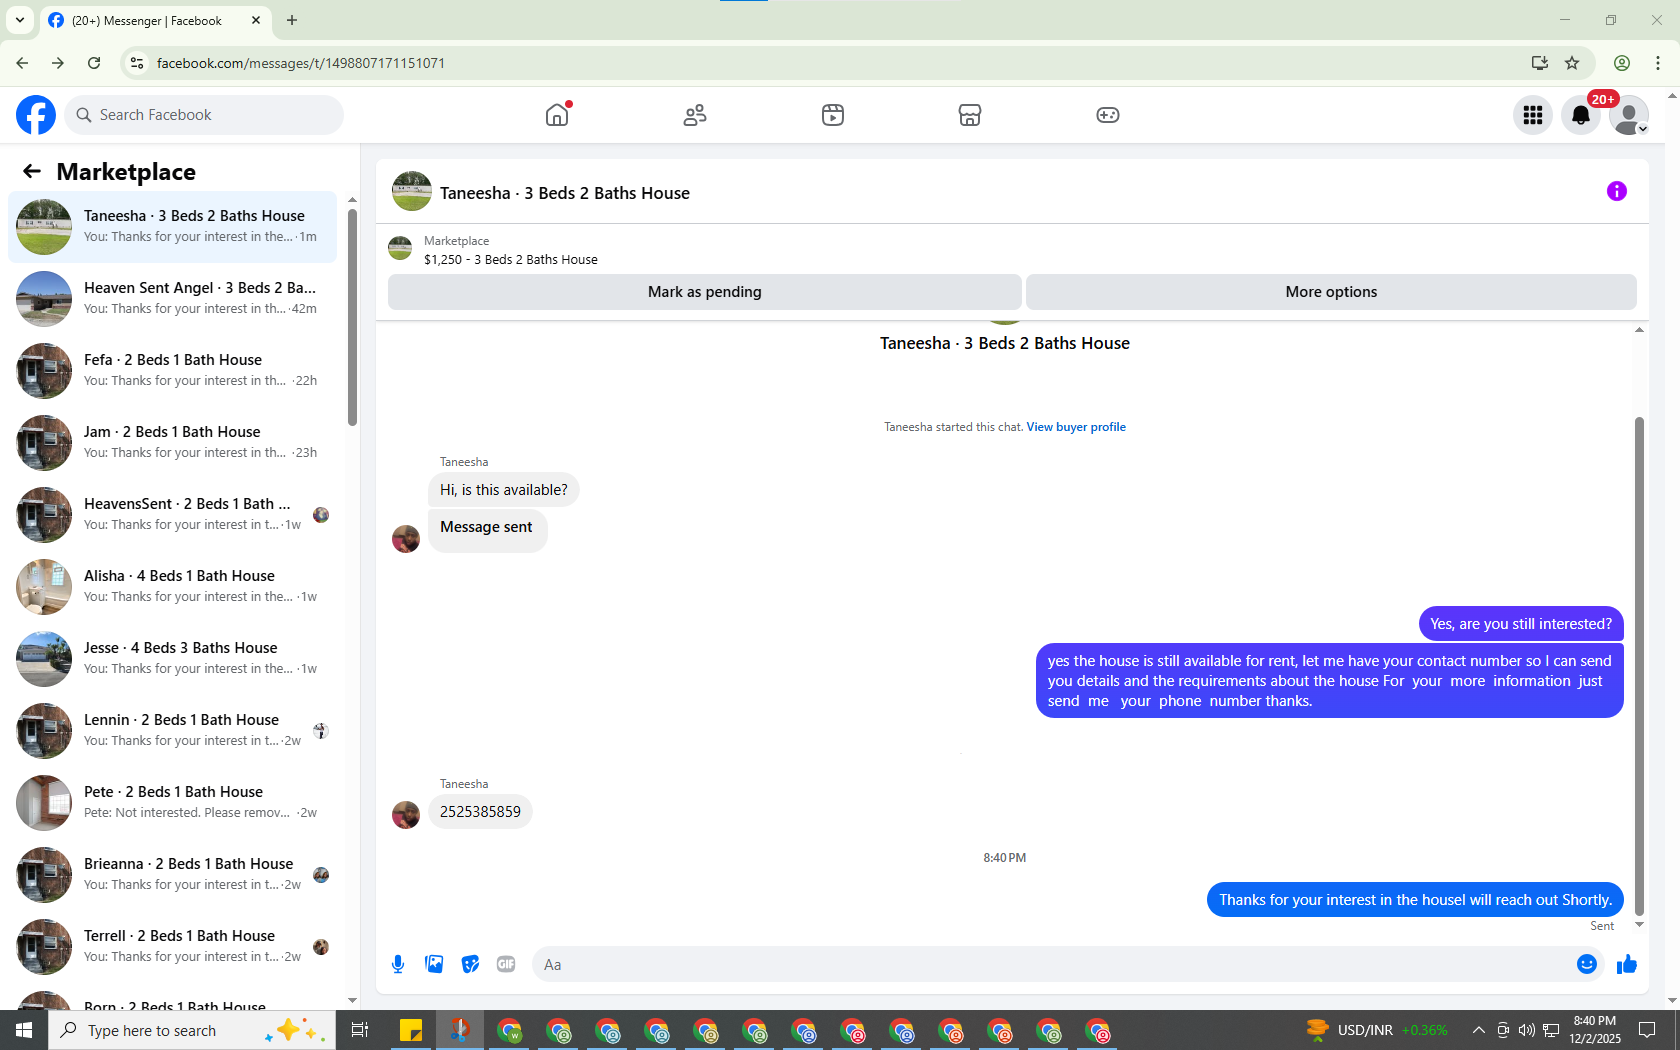The image size is (1680, 1050).
Task: Open conversation information purple icon
Action: [x=1617, y=191]
